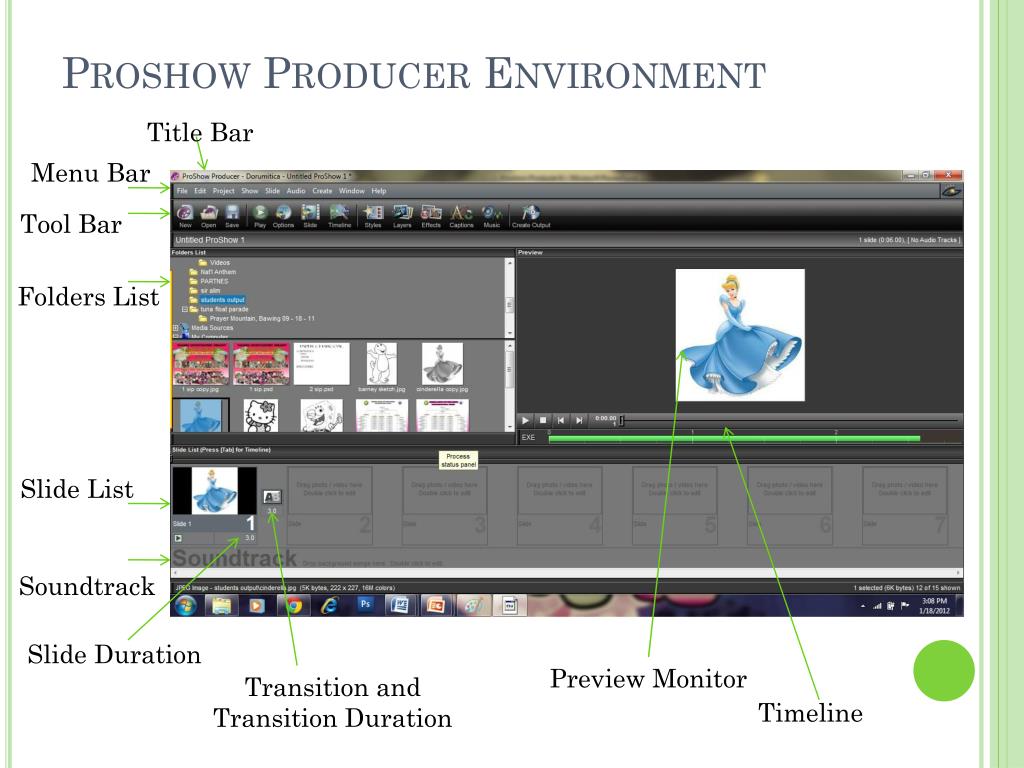Select the cinderella copy.jpg thumbnail
Screen dimensions: 1024x768
(x=442, y=364)
